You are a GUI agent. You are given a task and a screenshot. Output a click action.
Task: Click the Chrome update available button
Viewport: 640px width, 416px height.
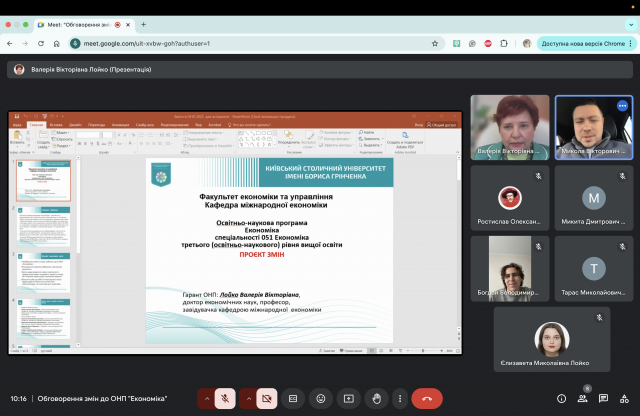[584, 44]
